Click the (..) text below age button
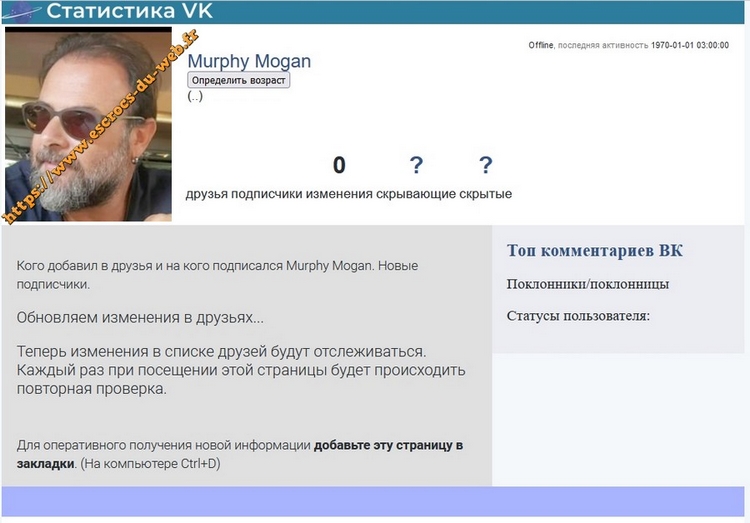 coord(195,96)
